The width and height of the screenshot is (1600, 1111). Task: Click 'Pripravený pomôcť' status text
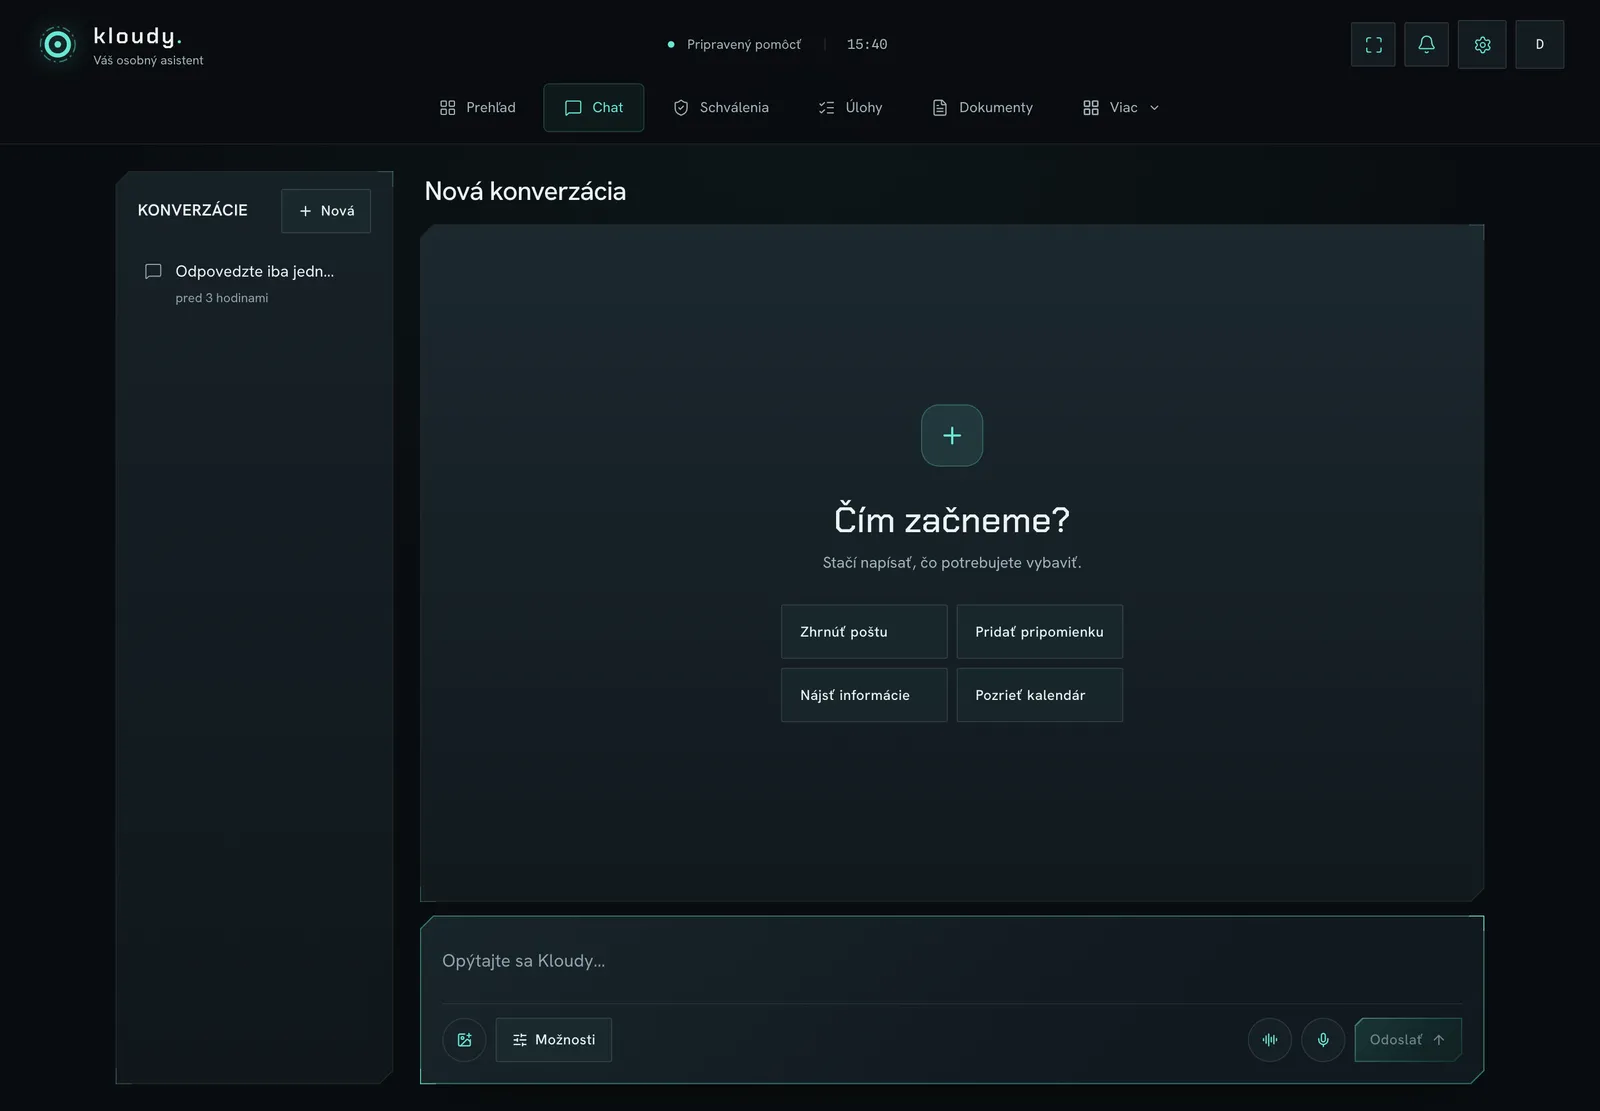pos(744,44)
